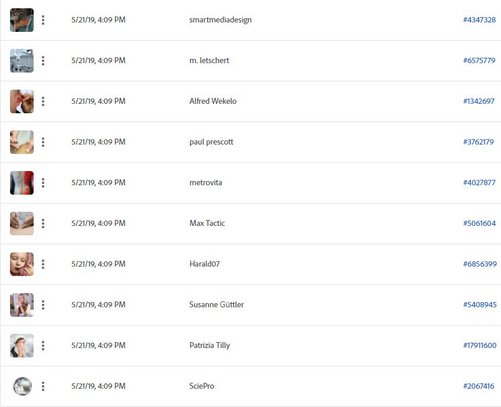Open the three-dot menu for Harald07 row

pyautogui.click(x=43, y=264)
